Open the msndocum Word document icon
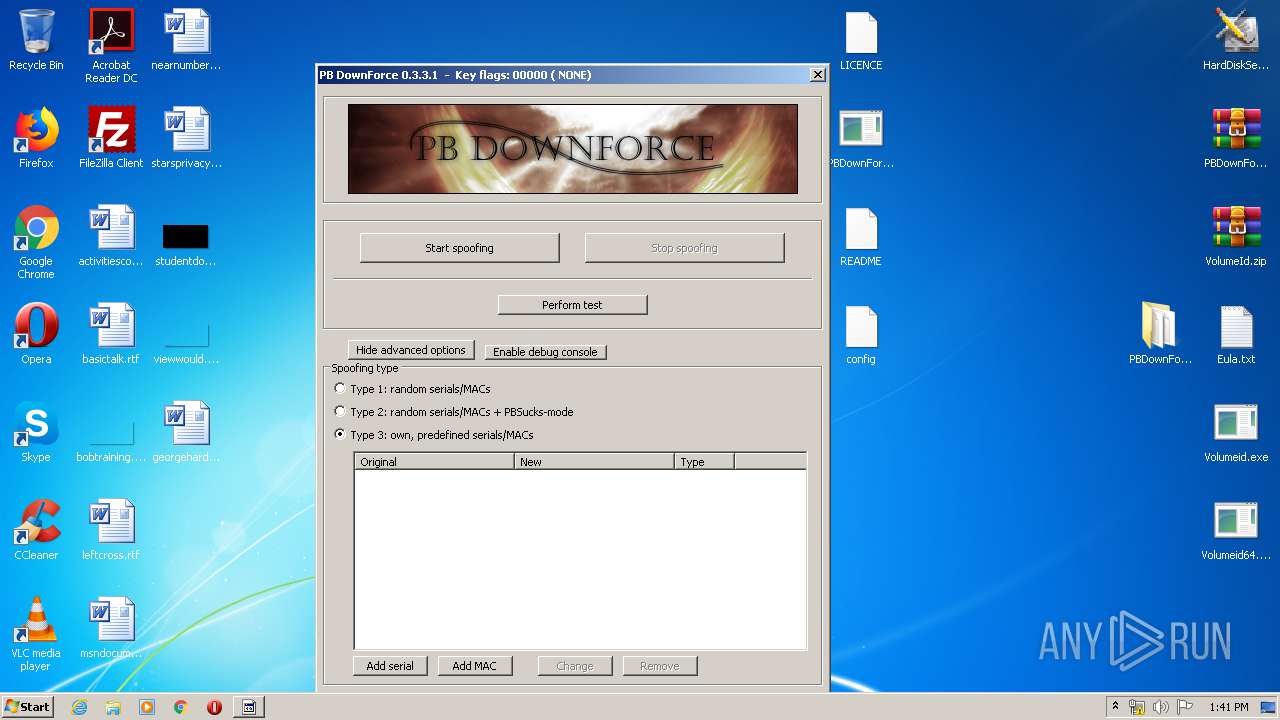The height and width of the screenshot is (720, 1280). 111,628
